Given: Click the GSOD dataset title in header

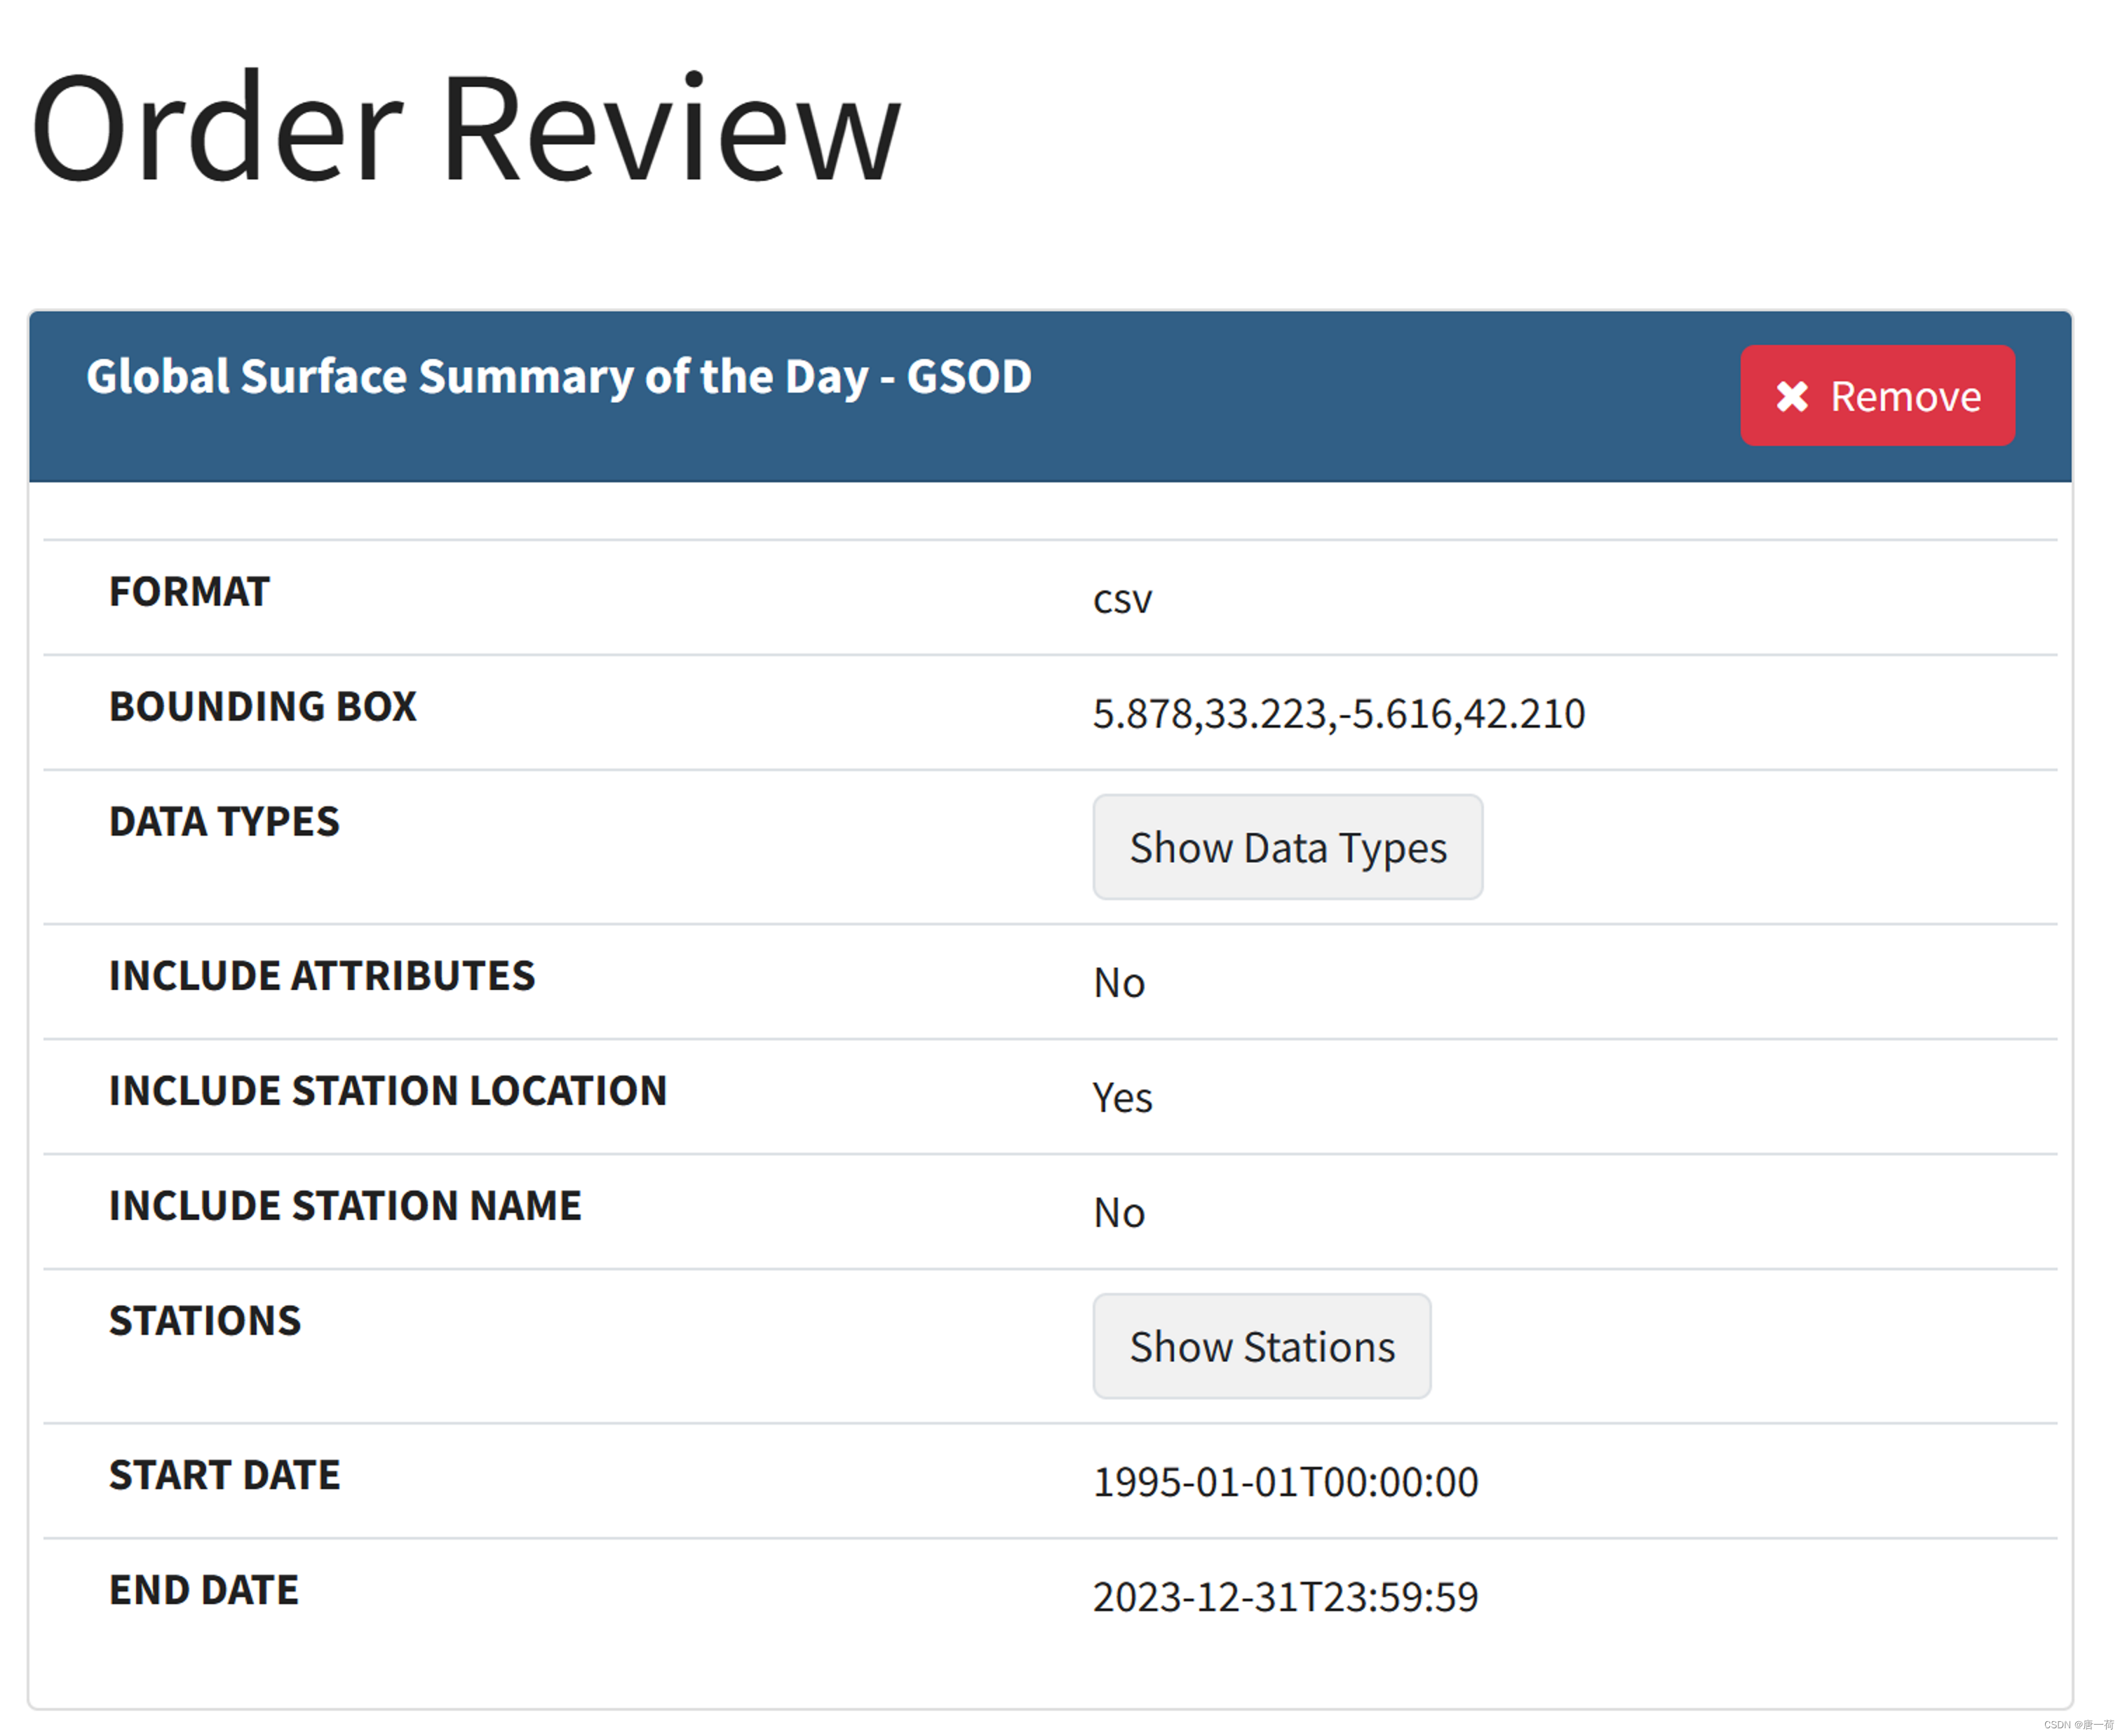Looking at the screenshot, I should (558, 377).
